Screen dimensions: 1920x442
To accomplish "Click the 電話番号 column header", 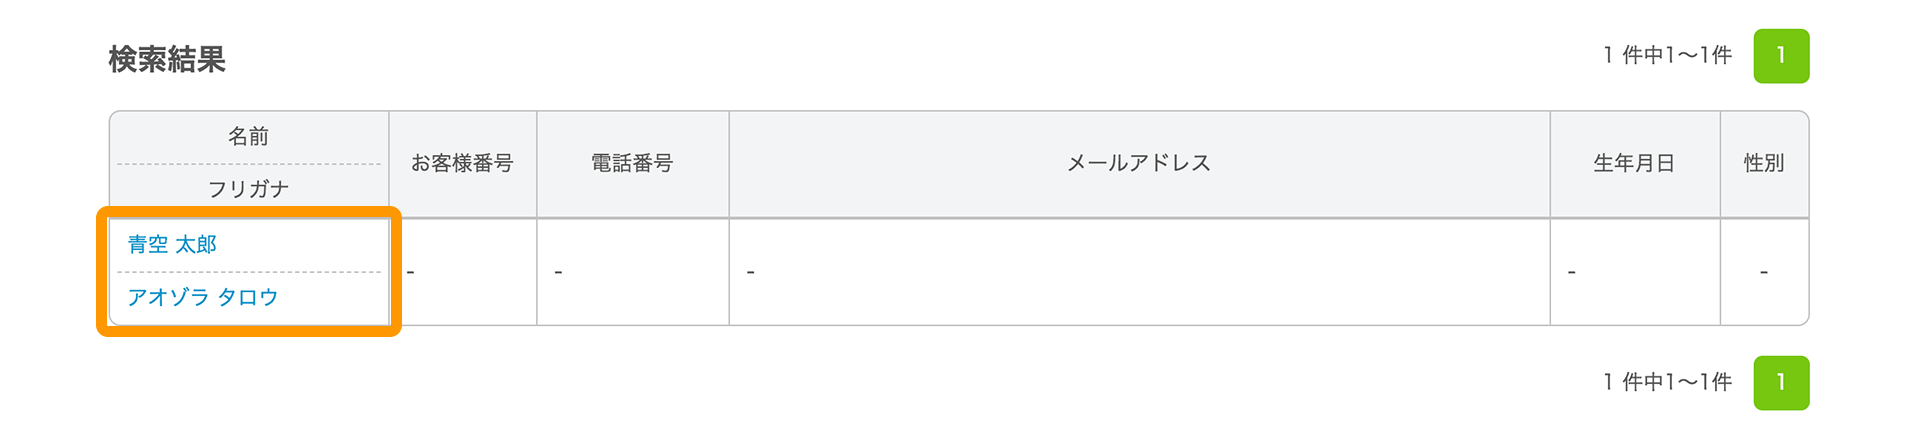I will pyautogui.click(x=633, y=163).
